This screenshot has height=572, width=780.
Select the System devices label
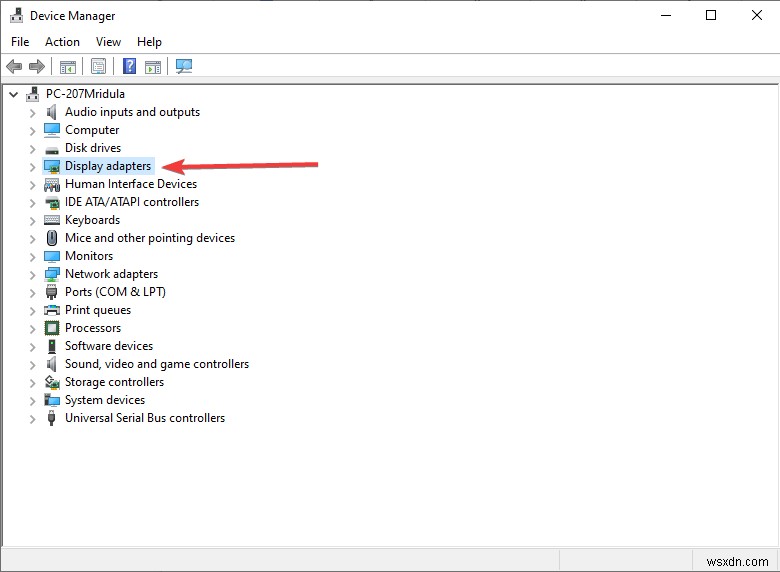click(105, 400)
